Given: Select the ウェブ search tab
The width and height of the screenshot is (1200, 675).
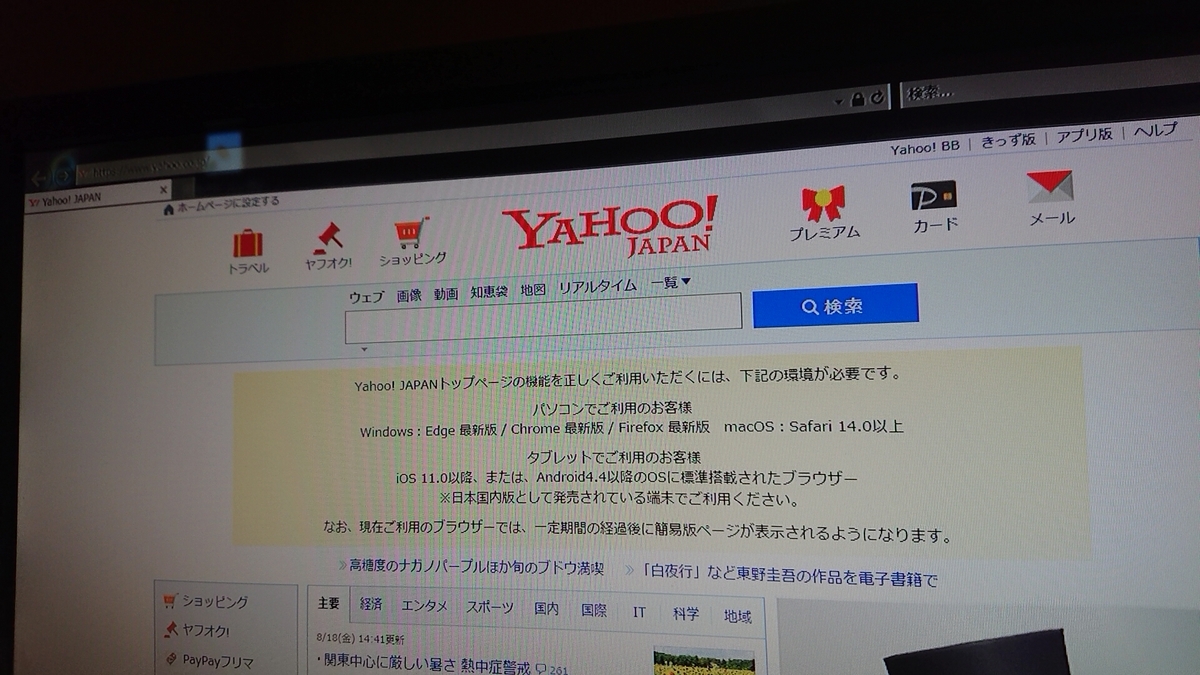Looking at the screenshot, I should pyautogui.click(x=366, y=297).
